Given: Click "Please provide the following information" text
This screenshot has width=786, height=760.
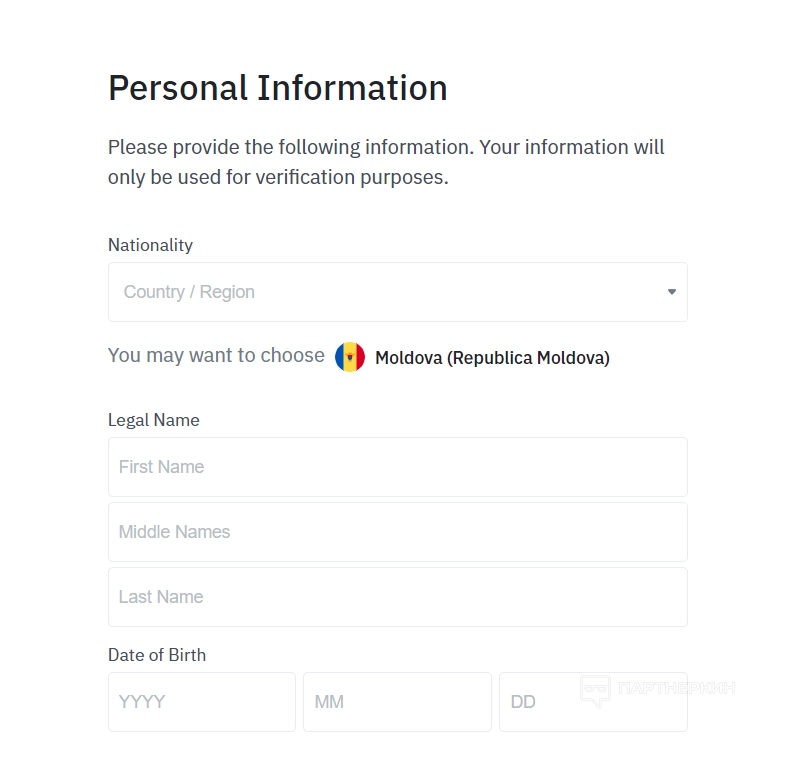Looking at the screenshot, I should coord(290,147).
